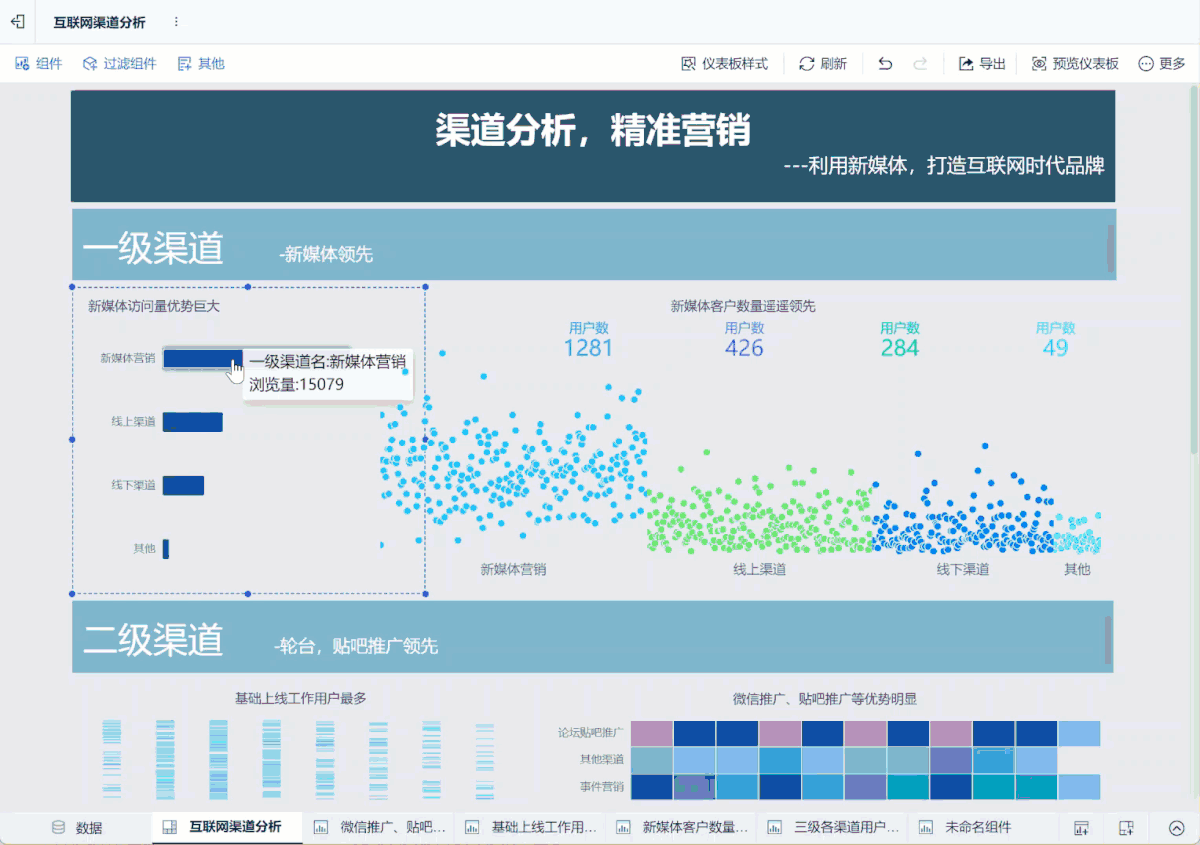Image resolution: width=1200 pixels, height=845 pixels.
Task: Open the 组件 component menu
Action: 38,64
